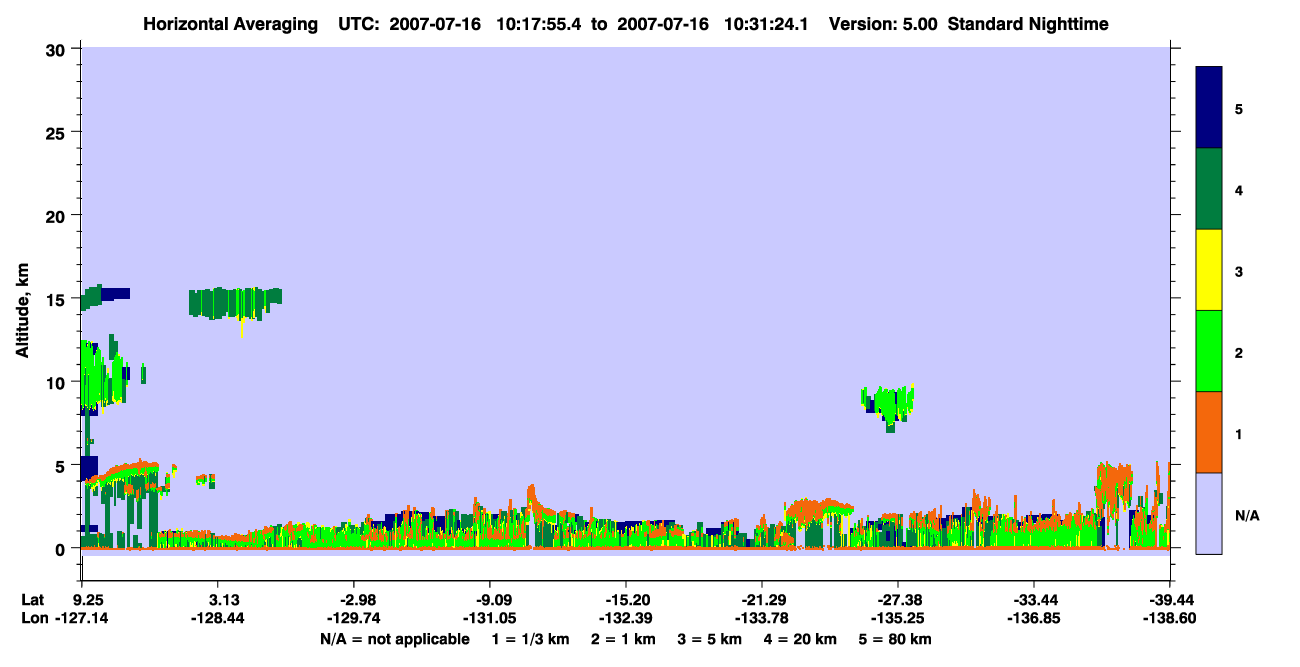Click the lavender N/A colorbar segment
1300x667 pixels.
(1209, 513)
